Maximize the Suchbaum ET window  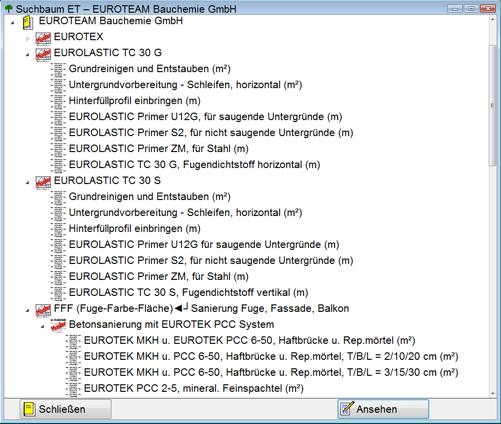[x=471, y=9]
